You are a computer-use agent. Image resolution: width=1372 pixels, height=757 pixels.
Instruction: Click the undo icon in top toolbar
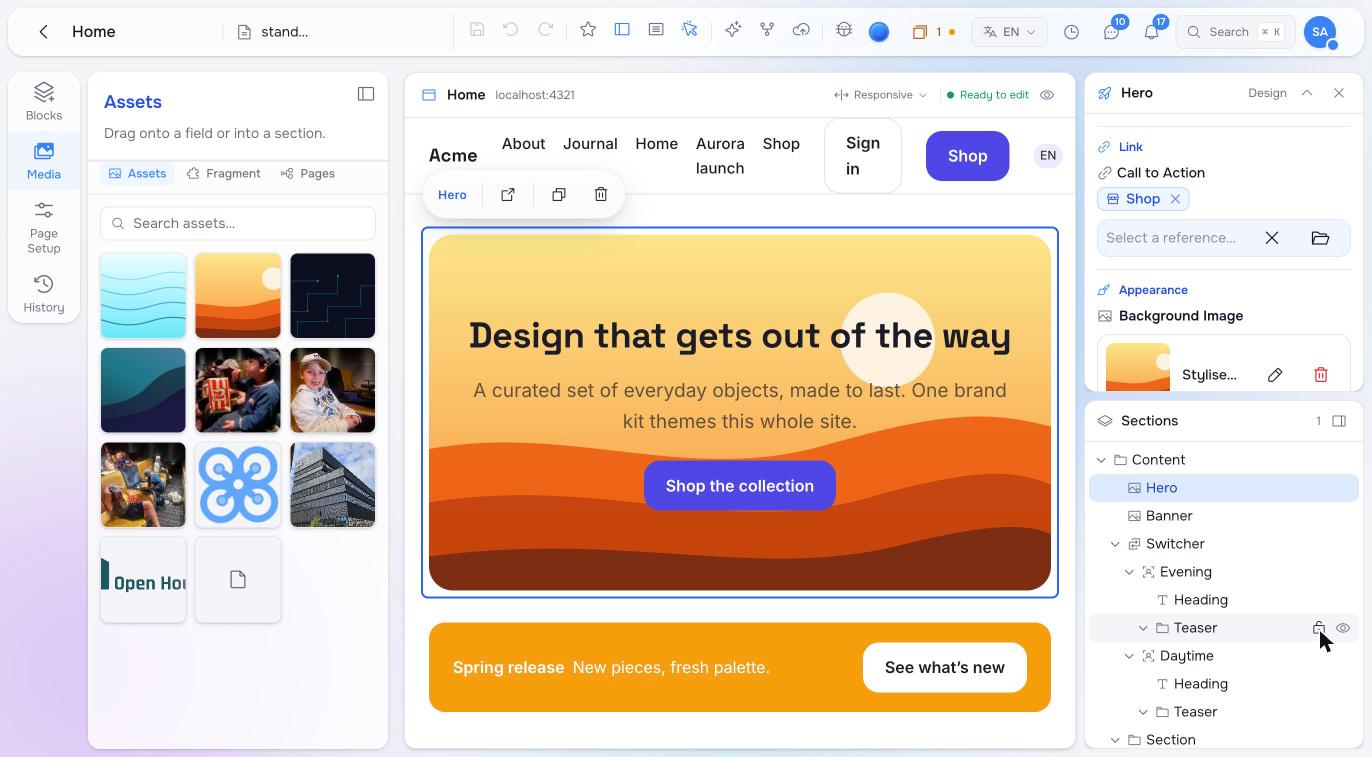510,30
